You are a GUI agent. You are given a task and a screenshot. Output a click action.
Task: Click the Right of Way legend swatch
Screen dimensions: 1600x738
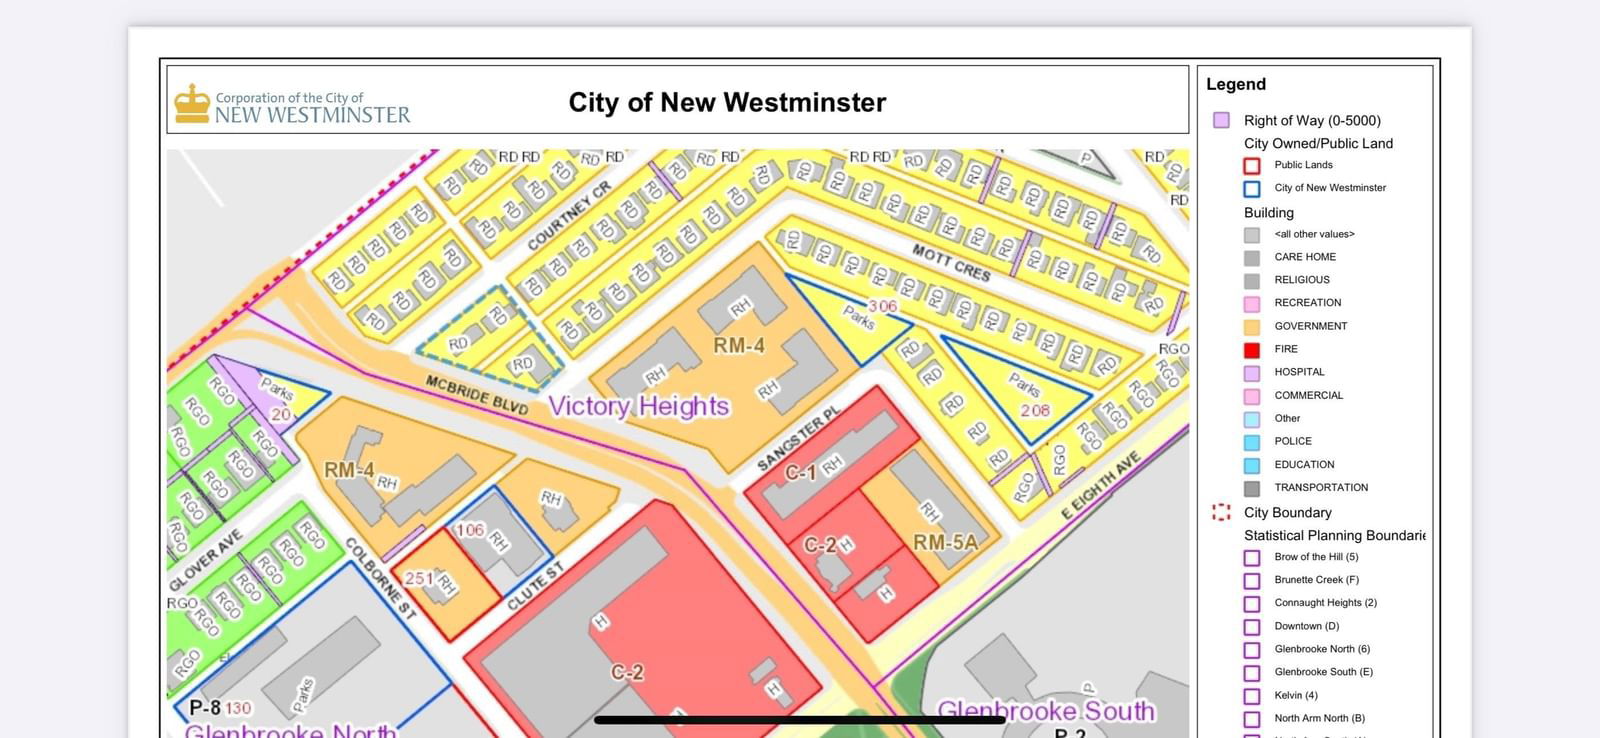click(x=1221, y=120)
